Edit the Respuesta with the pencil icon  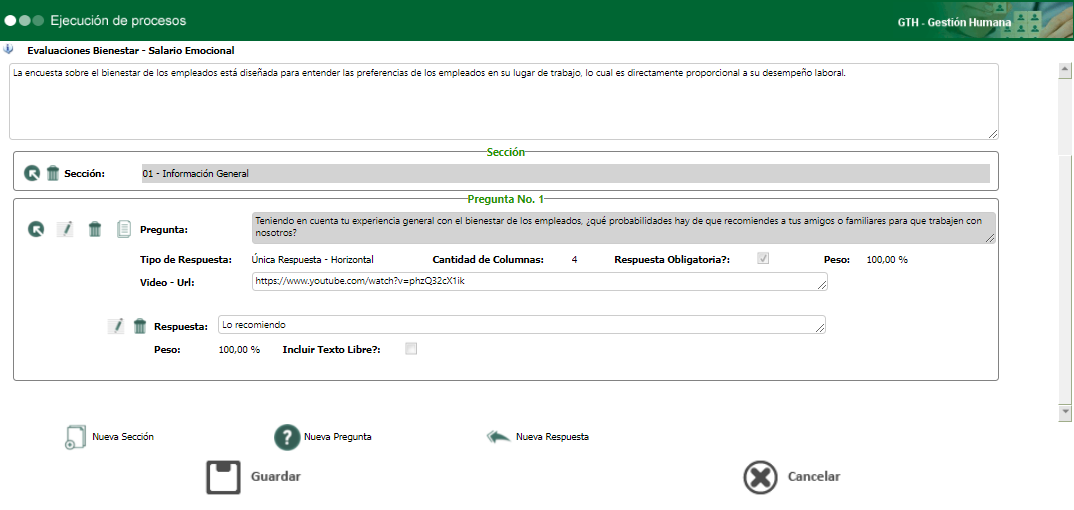(116, 326)
